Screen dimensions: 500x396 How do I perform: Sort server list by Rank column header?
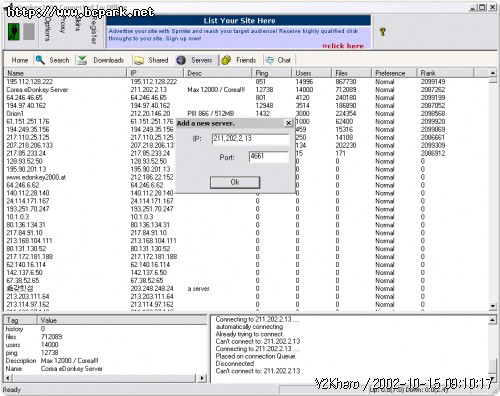point(445,73)
